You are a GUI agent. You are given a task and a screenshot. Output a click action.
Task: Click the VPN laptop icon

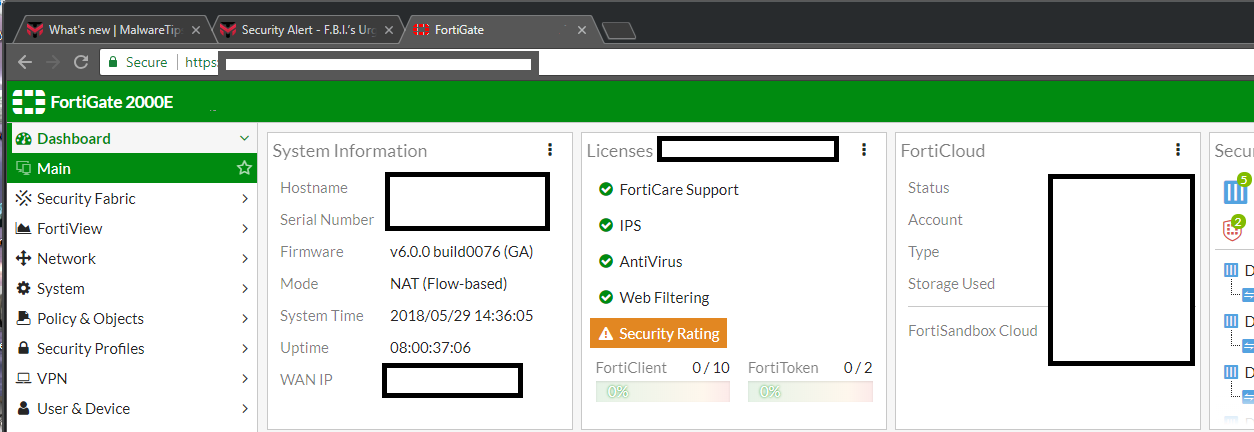coord(24,379)
